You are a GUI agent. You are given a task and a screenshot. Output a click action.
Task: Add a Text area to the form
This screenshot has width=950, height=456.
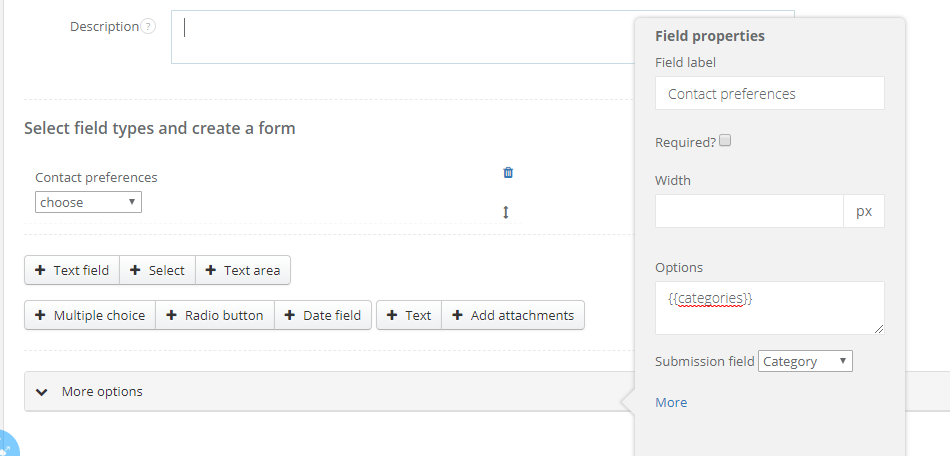pyautogui.click(x=242, y=270)
